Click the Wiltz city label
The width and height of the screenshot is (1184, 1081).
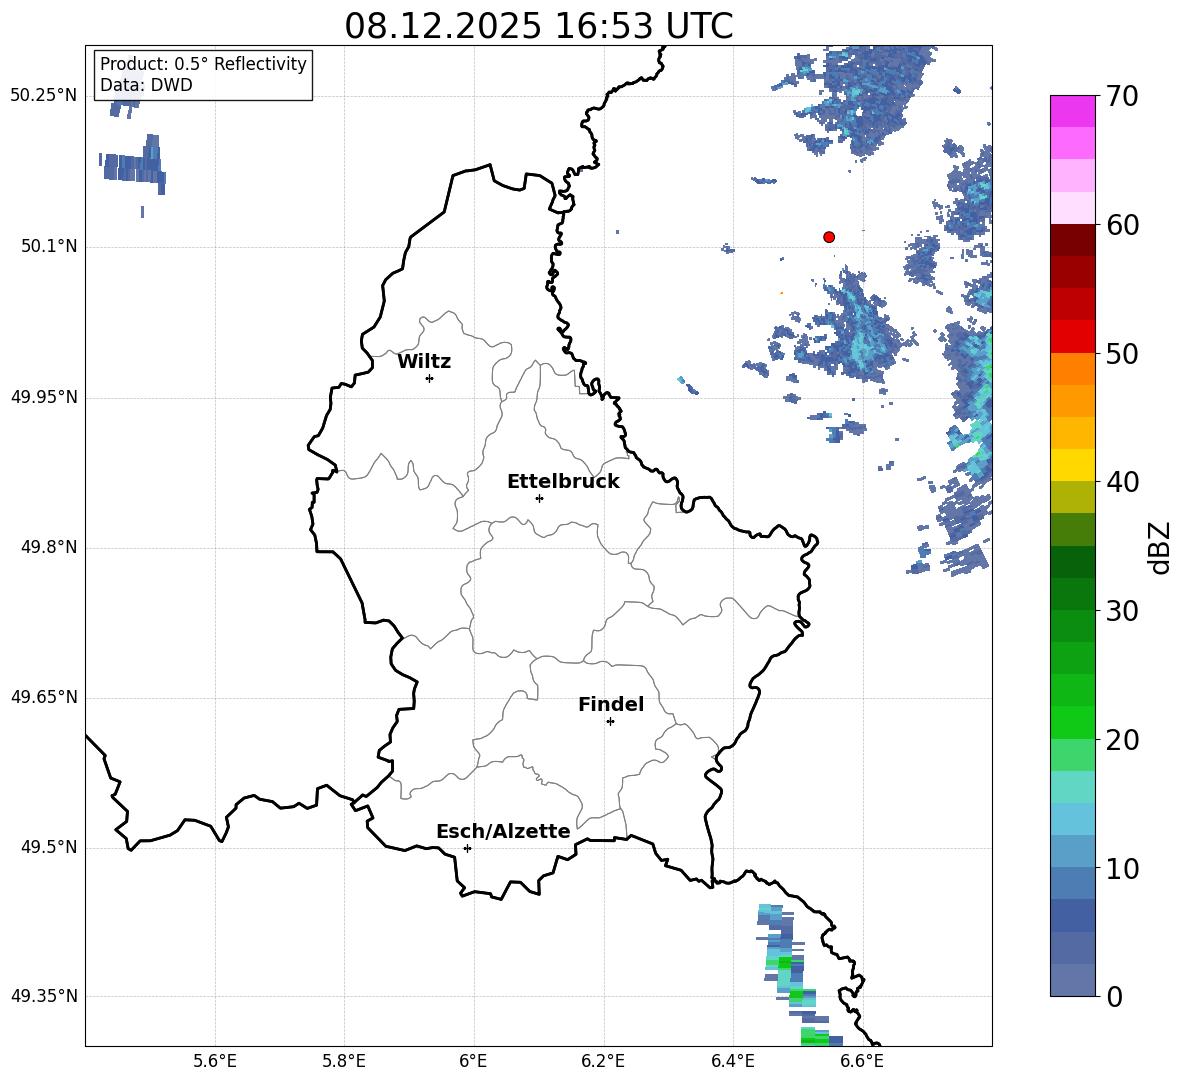(x=424, y=362)
